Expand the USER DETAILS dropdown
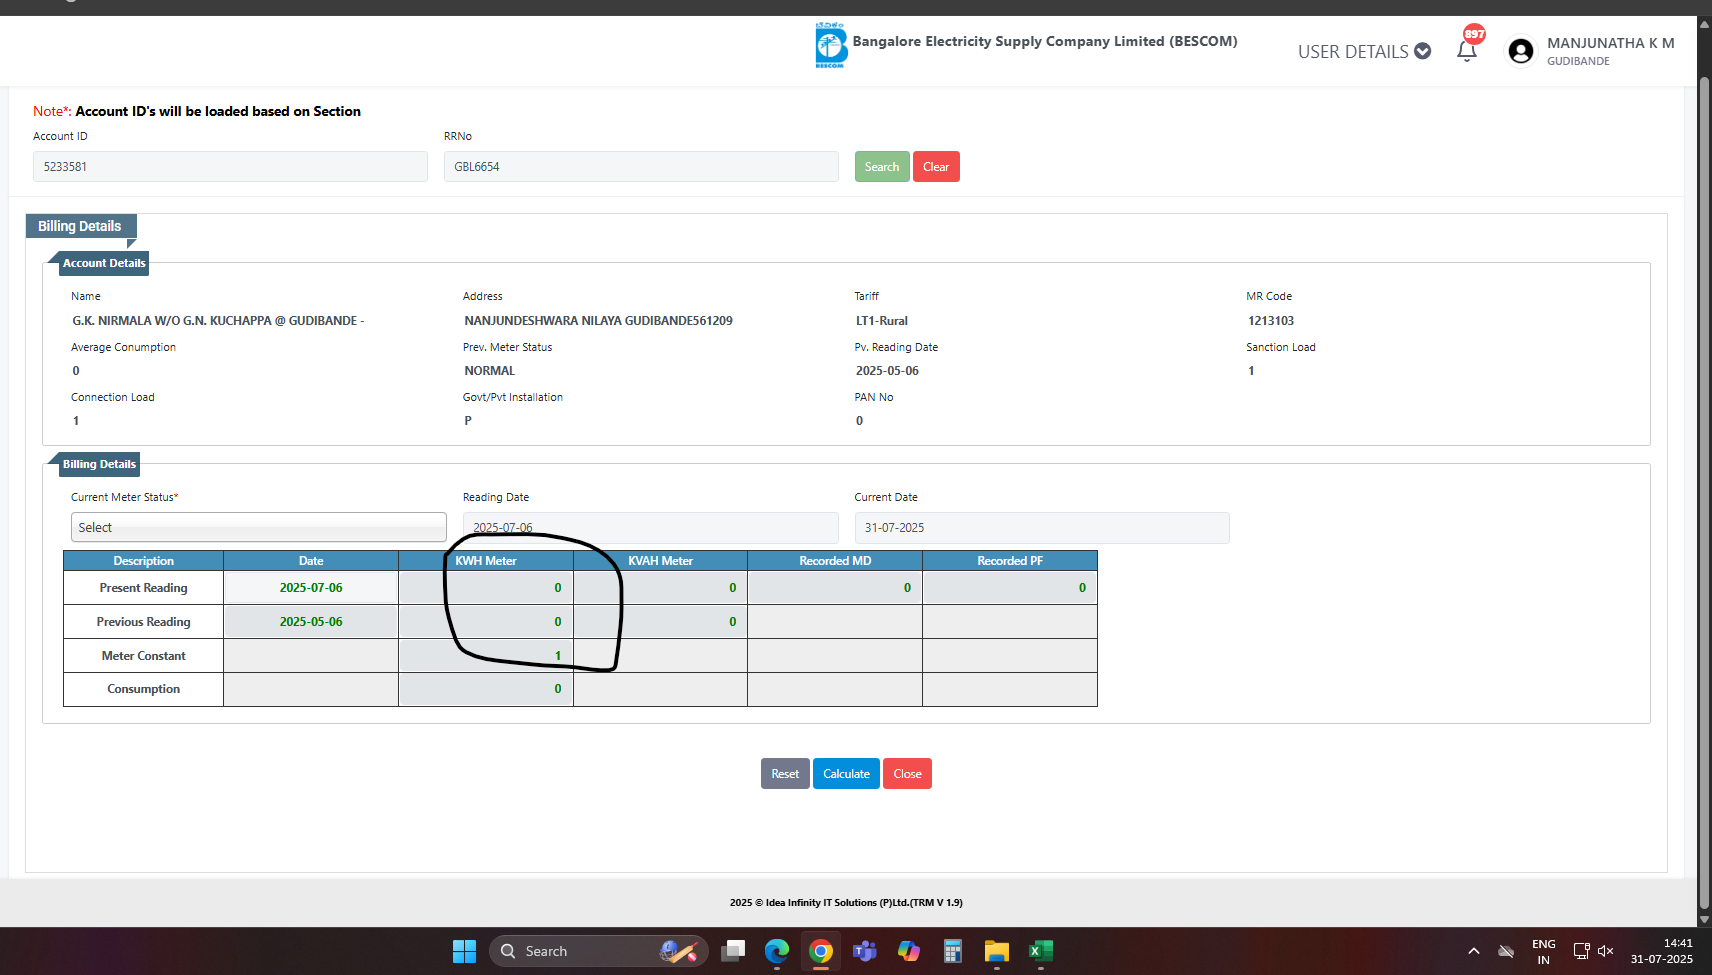The height and width of the screenshot is (975, 1712). (1364, 52)
